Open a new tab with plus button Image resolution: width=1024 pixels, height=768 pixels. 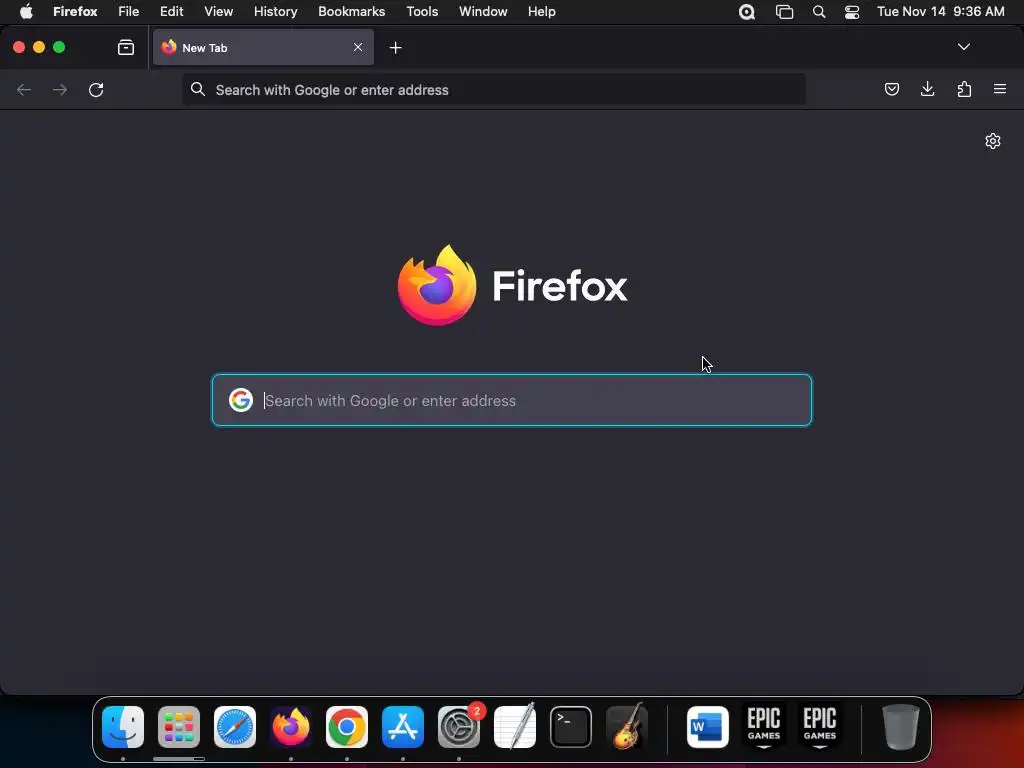pos(395,48)
